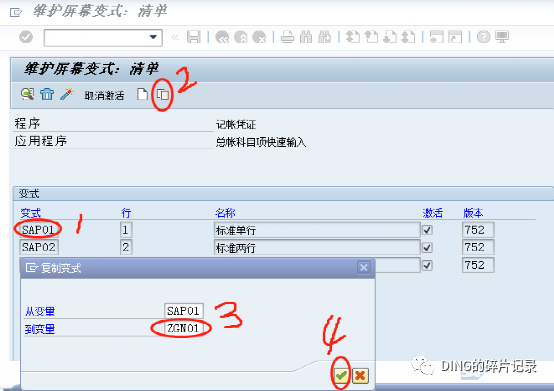This screenshot has height=391, width=554.
Task: Open the command field dropdown arrow
Action: (x=153, y=37)
